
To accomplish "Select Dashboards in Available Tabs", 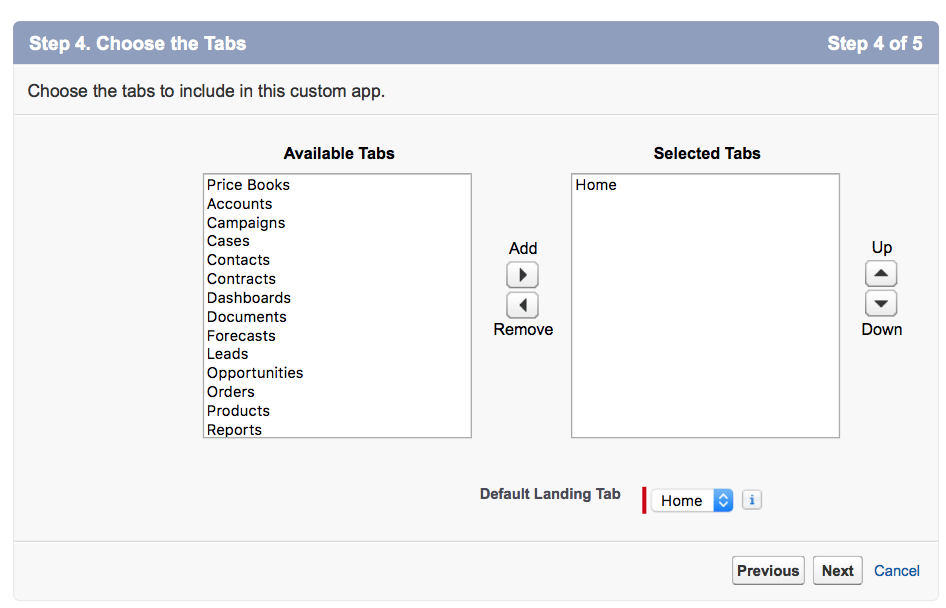I will (337, 298).
